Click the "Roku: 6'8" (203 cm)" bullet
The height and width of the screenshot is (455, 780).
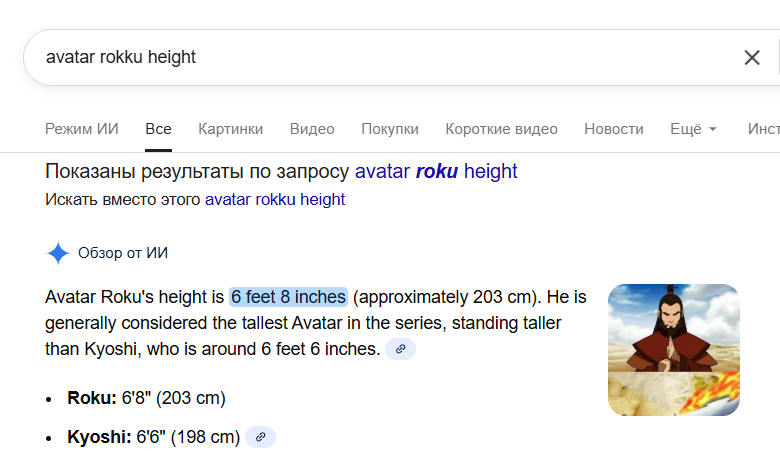point(146,398)
